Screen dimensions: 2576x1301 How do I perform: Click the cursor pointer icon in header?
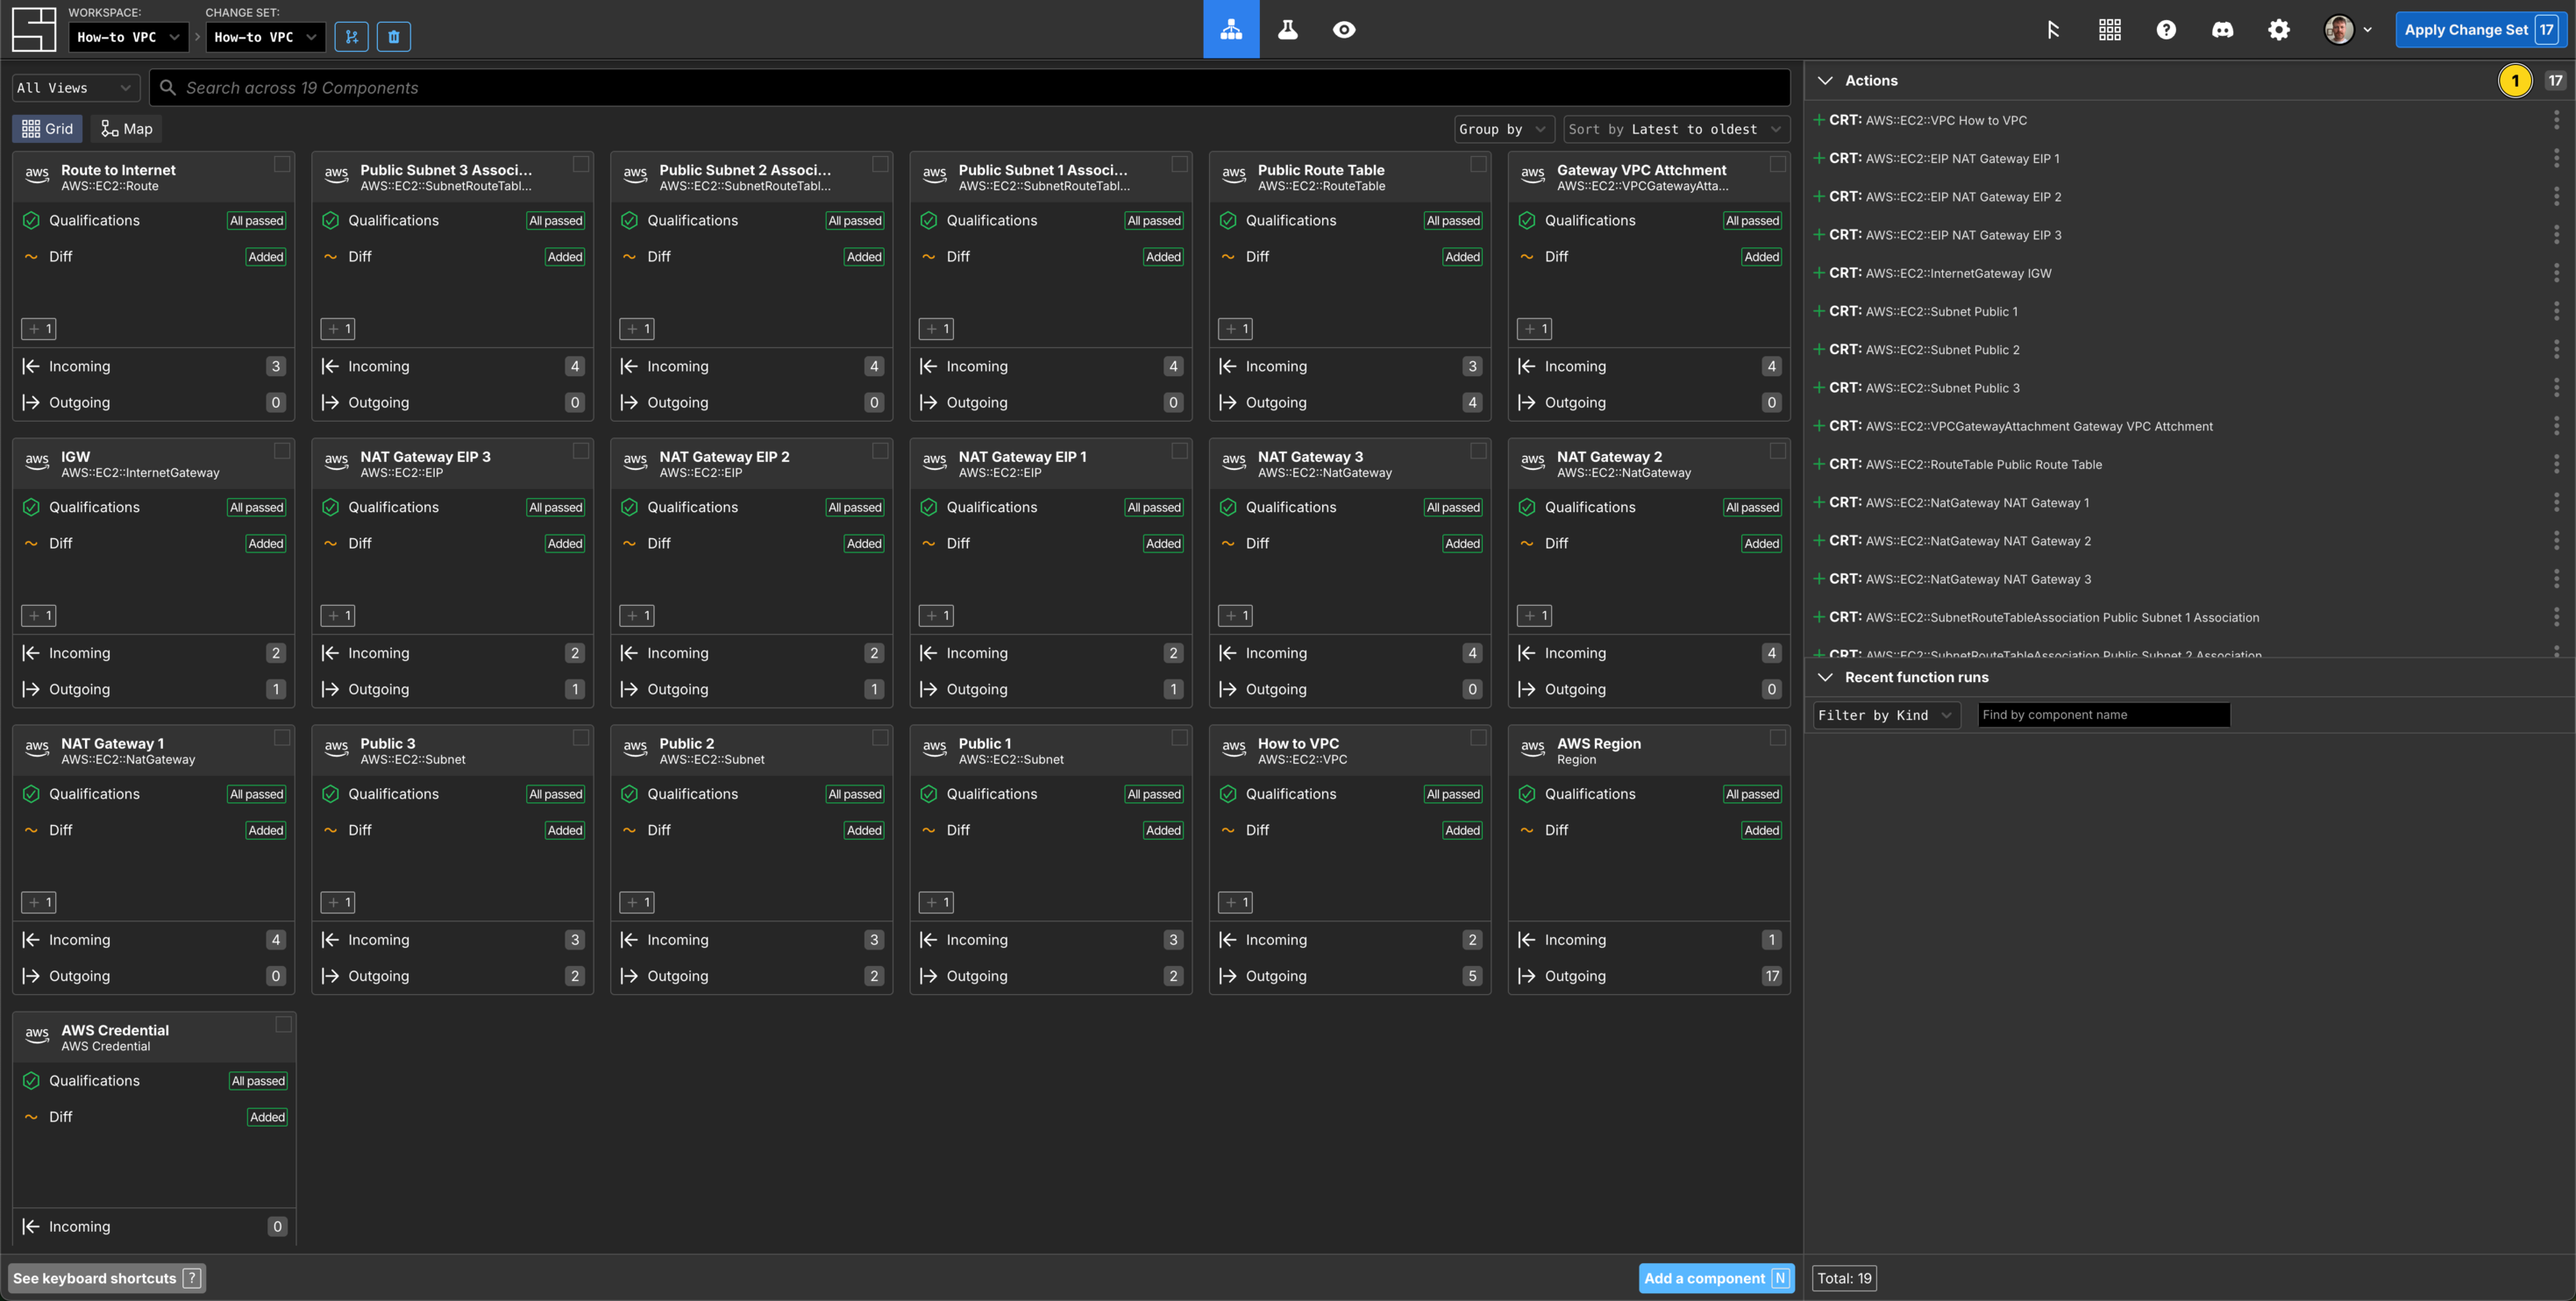coord(2053,30)
